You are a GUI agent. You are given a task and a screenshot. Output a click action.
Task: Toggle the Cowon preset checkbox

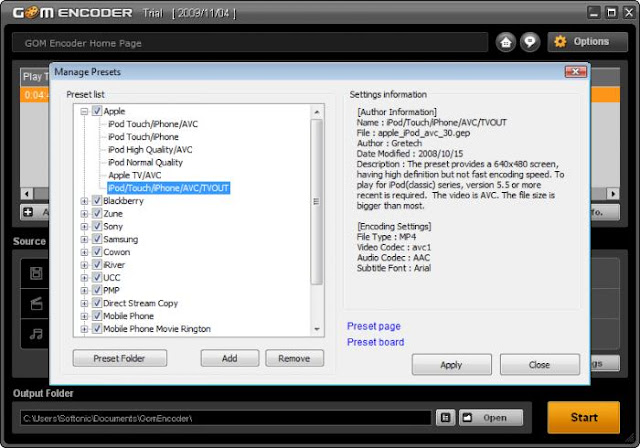[x=97, y=252]
